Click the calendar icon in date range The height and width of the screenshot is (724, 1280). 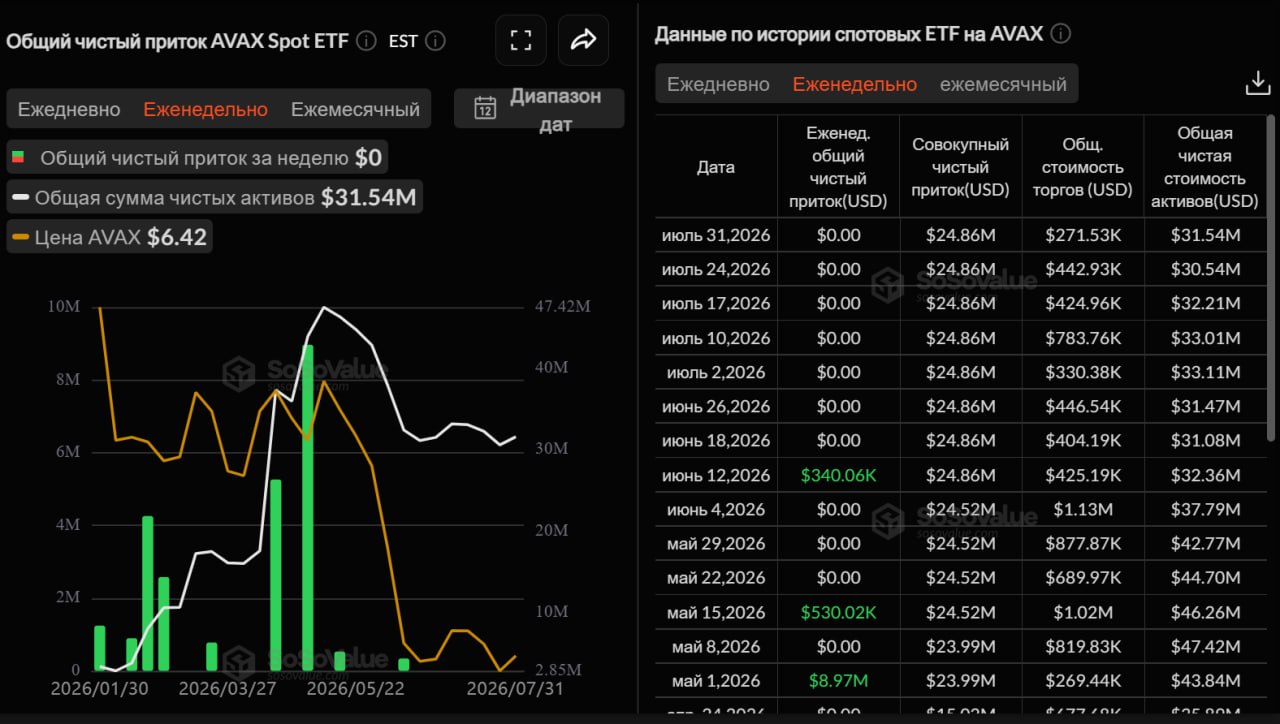coord(485,108)
